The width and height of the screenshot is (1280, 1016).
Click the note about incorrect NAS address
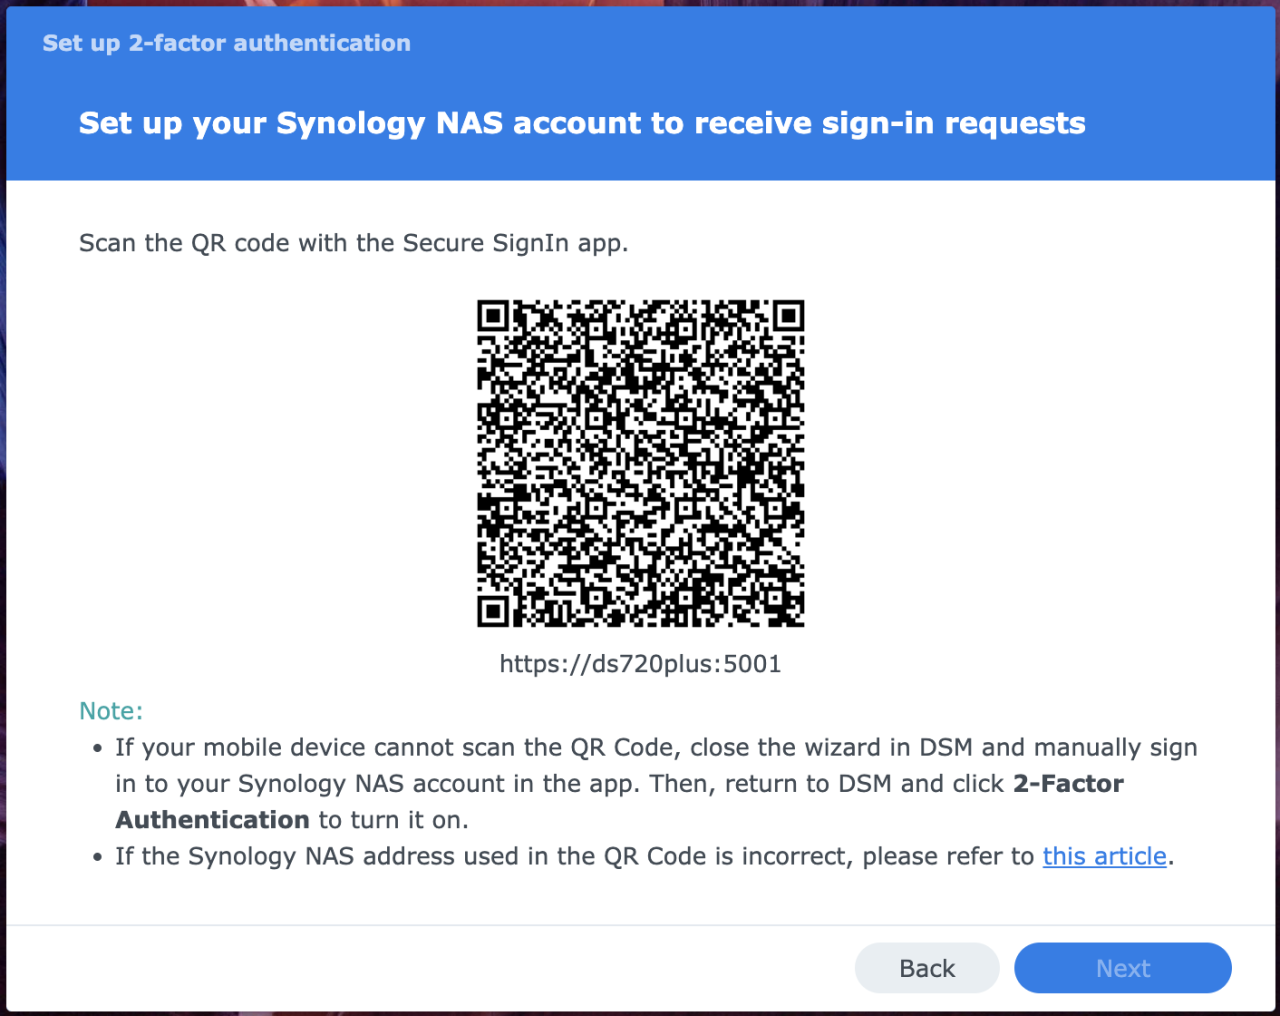point(644,856)
